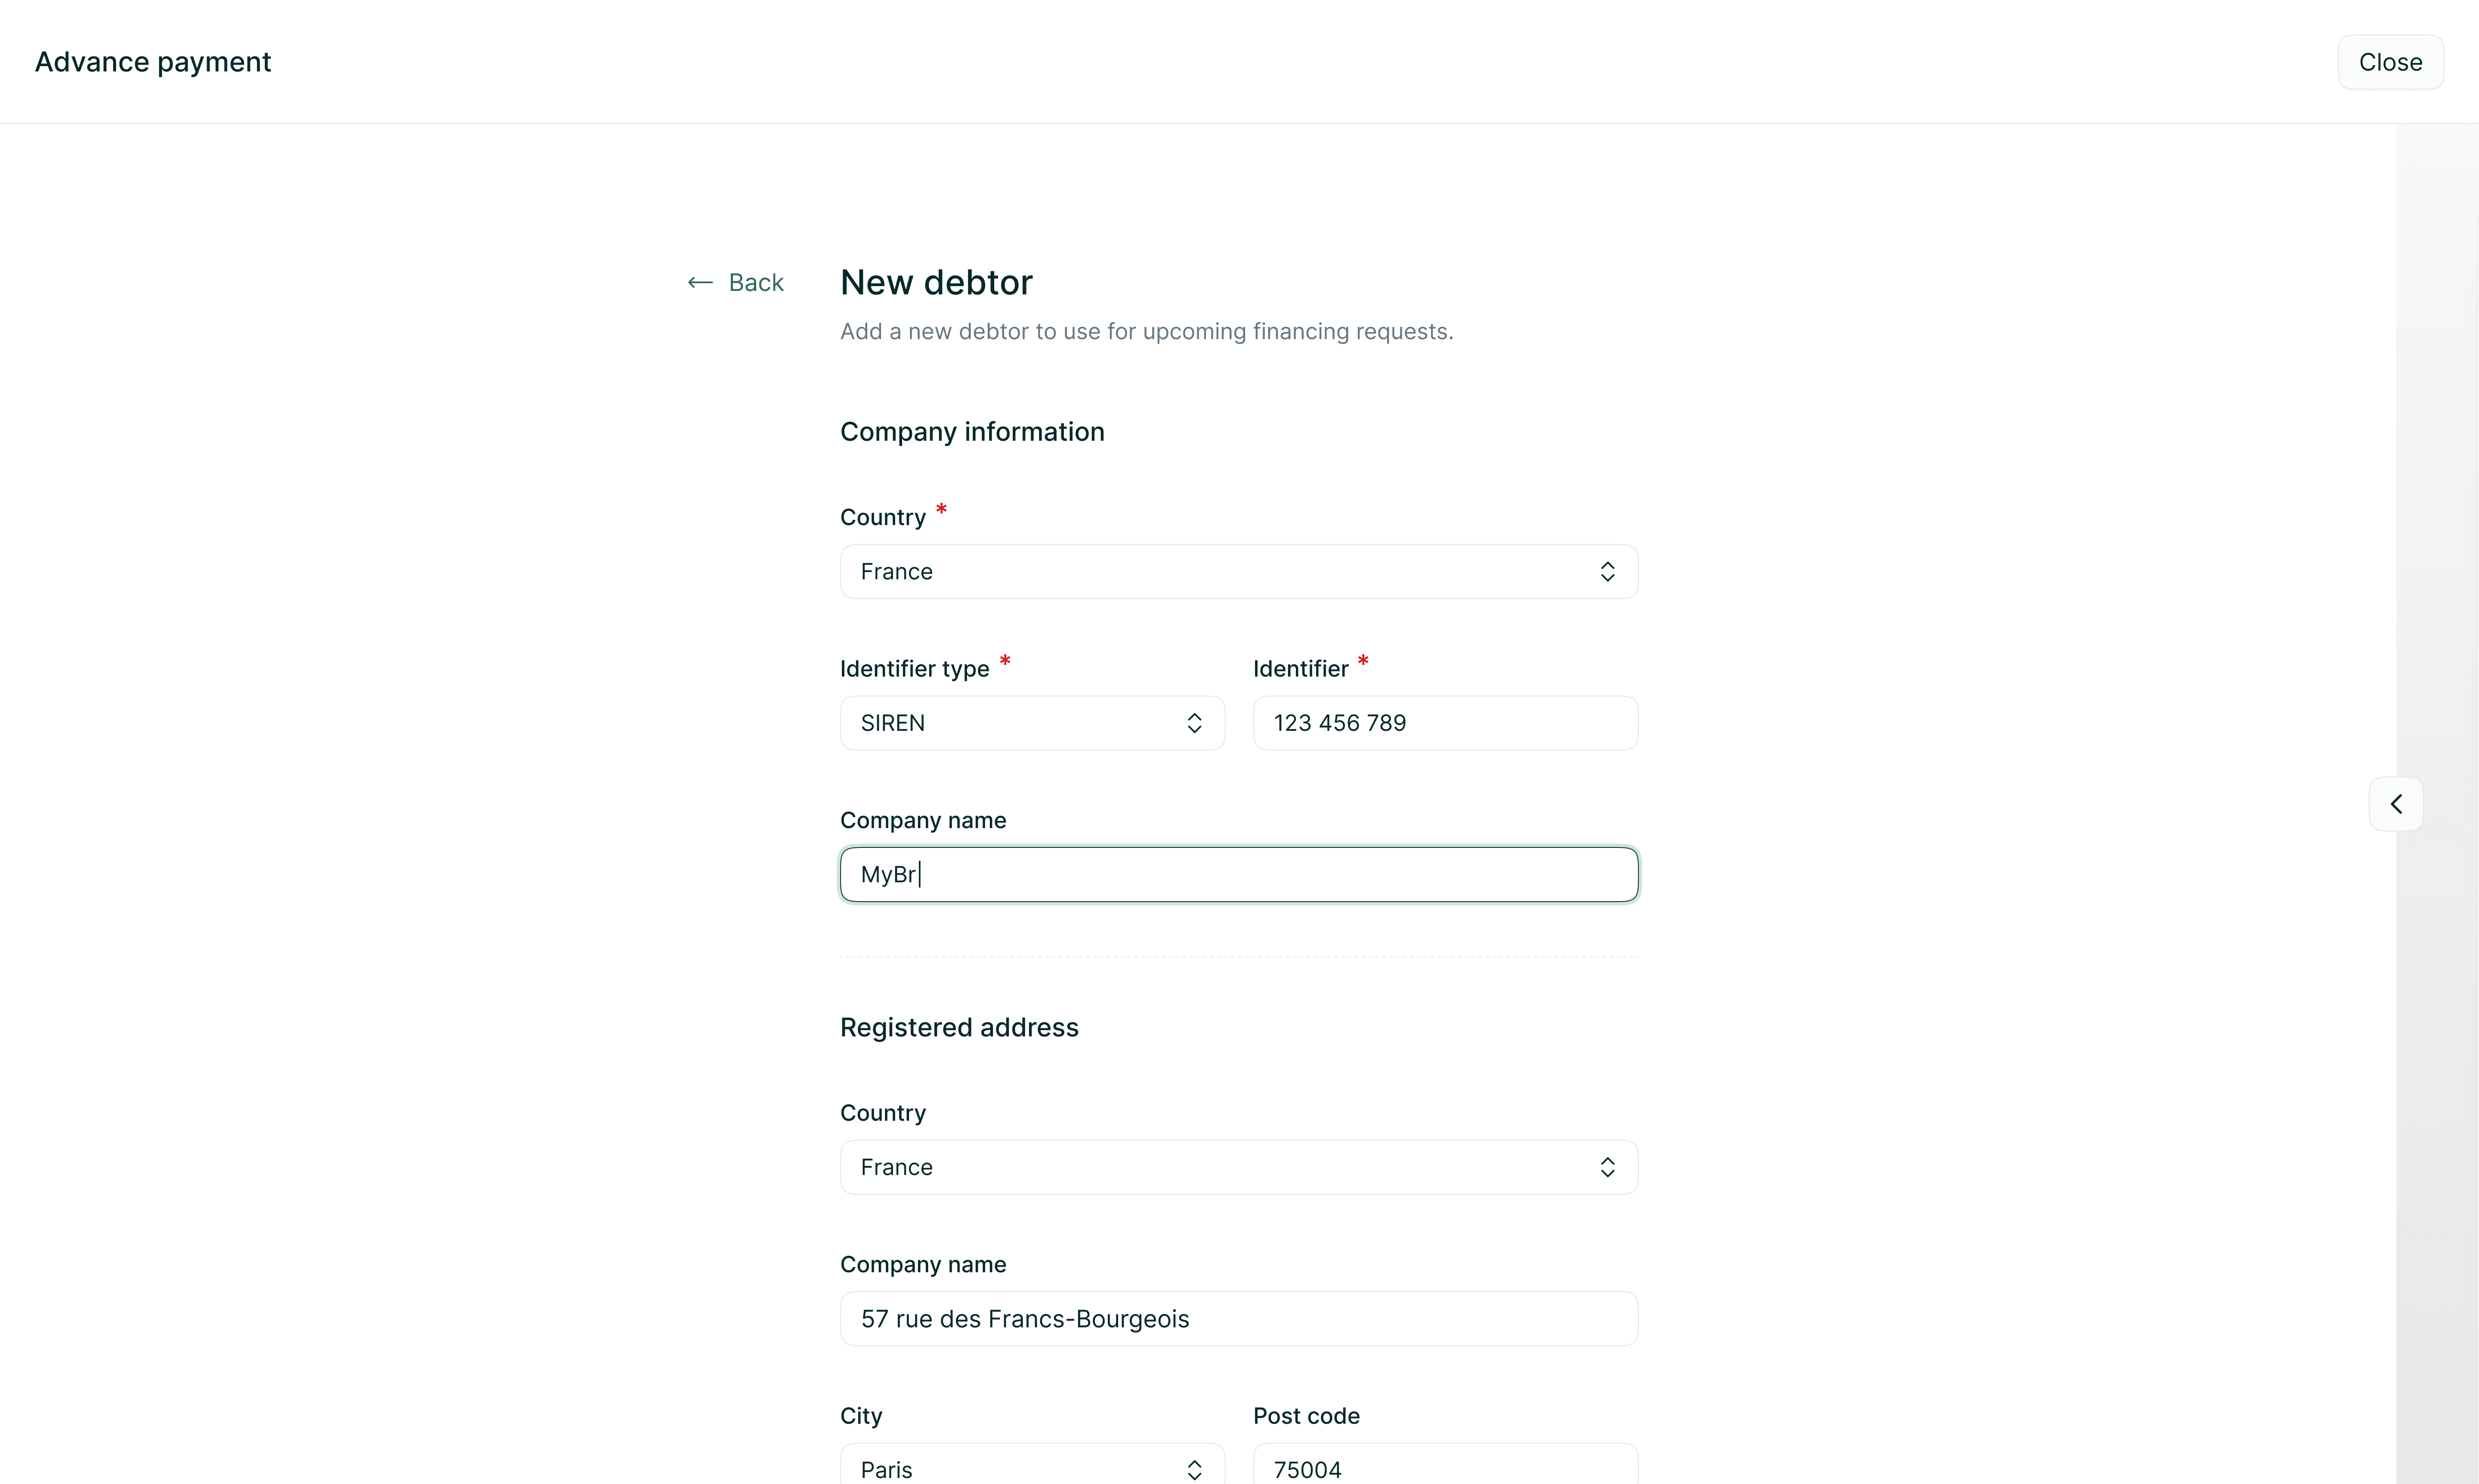Expand side panel with chevron-left icon
The height and width of the screenshot is (1484, 2479).
pos(2395,804)
